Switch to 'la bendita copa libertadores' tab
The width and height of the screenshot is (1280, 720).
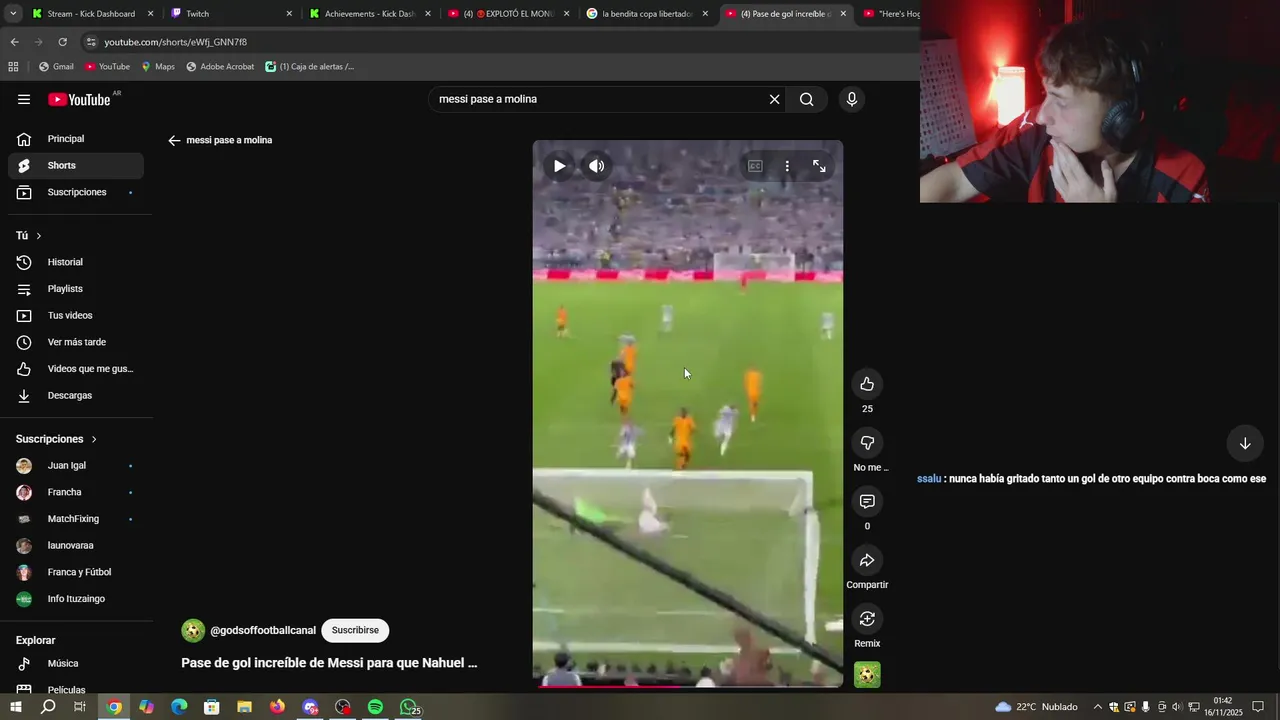tap(647, 14)
